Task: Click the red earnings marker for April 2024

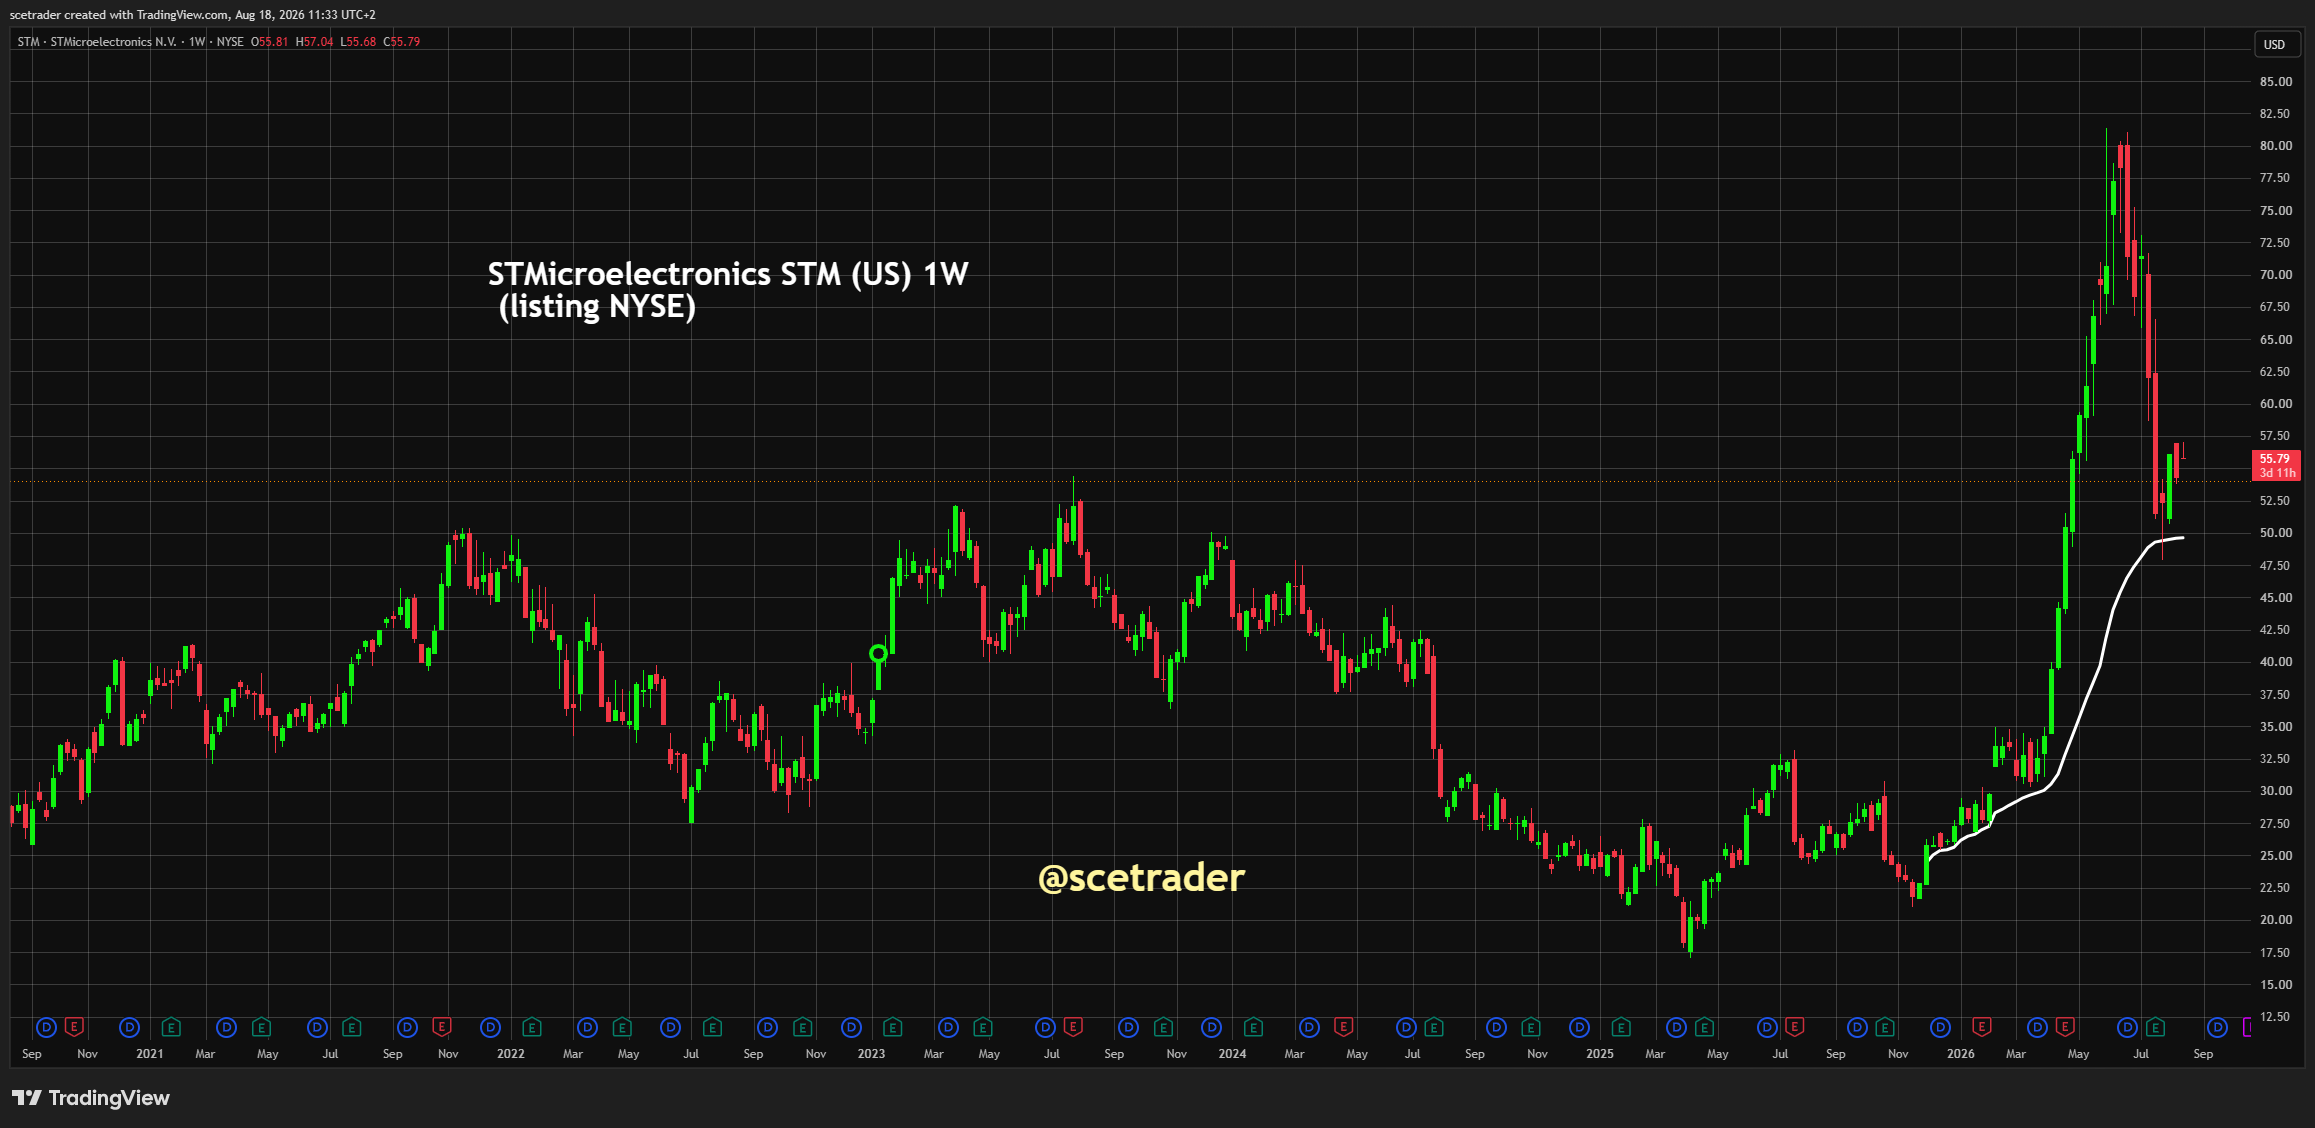Action: pyautogui.click(x=1343, y=1027)
